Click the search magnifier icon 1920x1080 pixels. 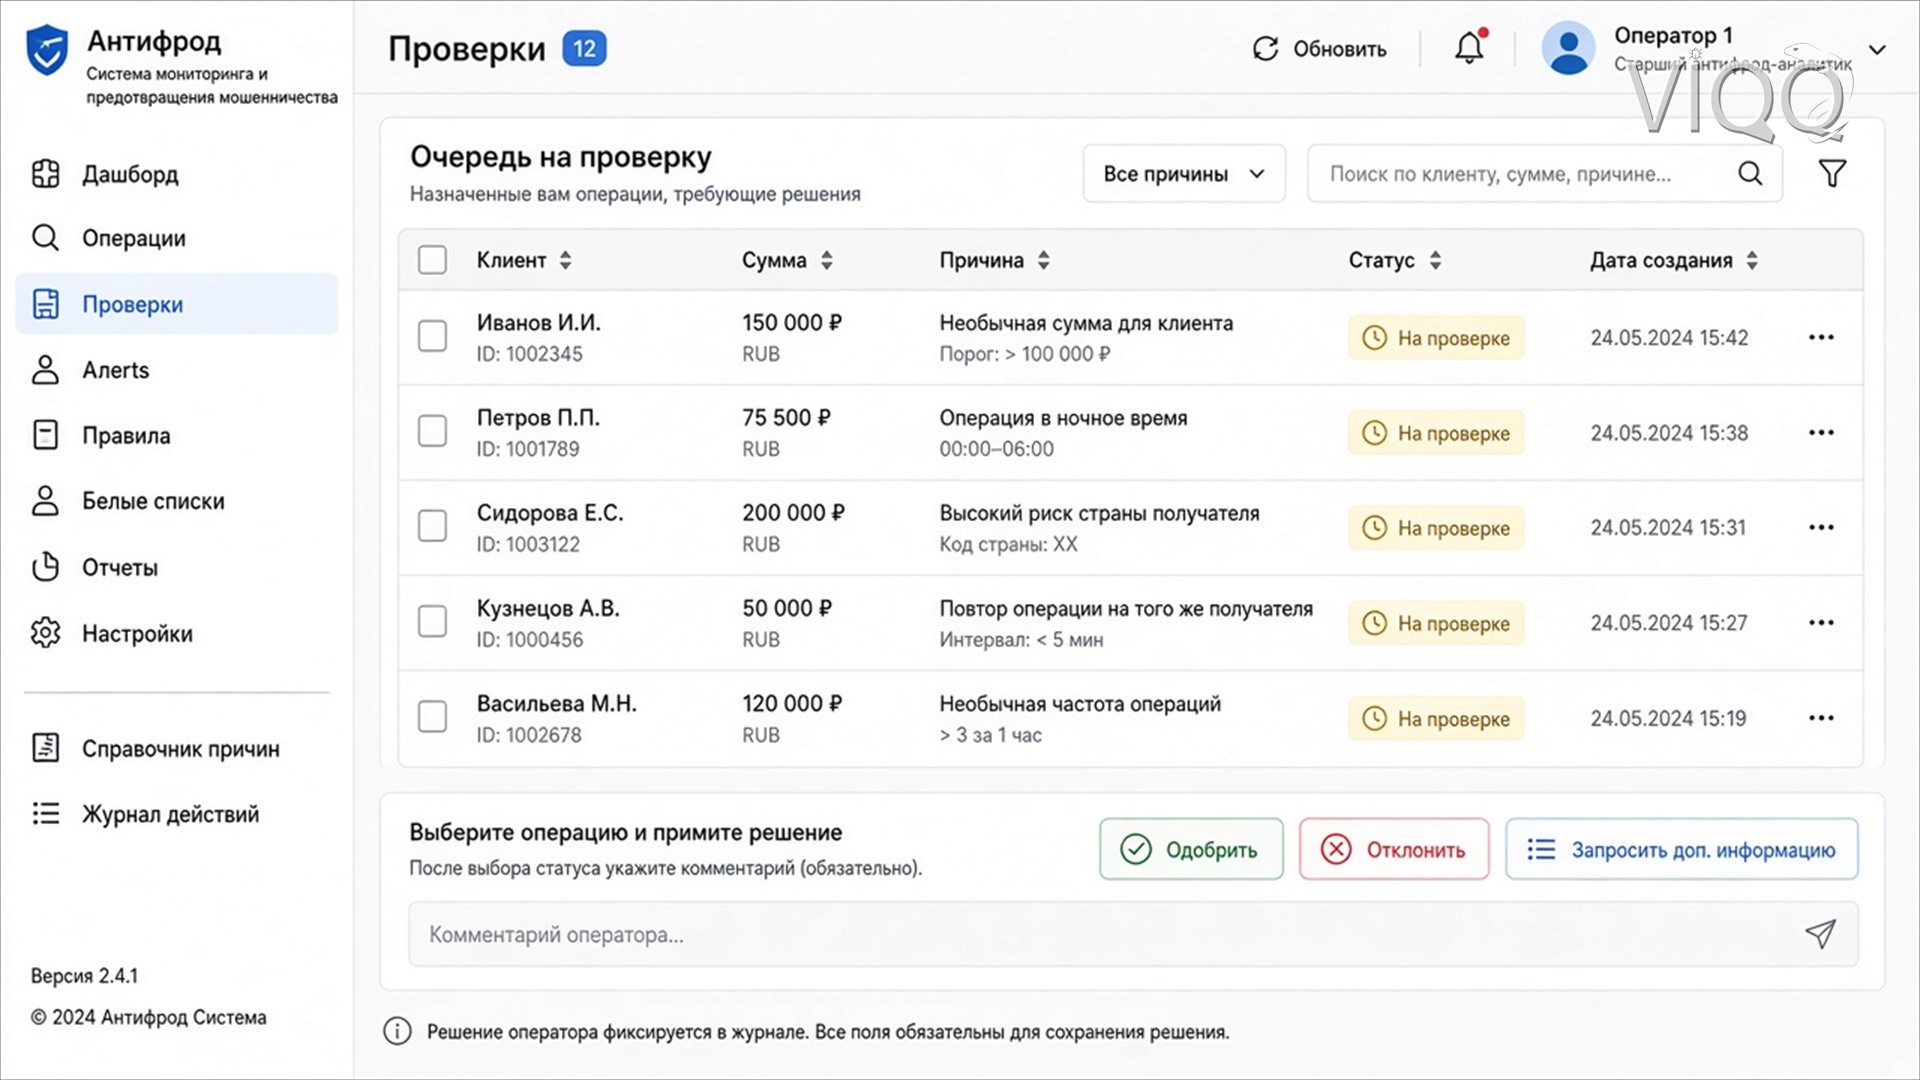1750,174
